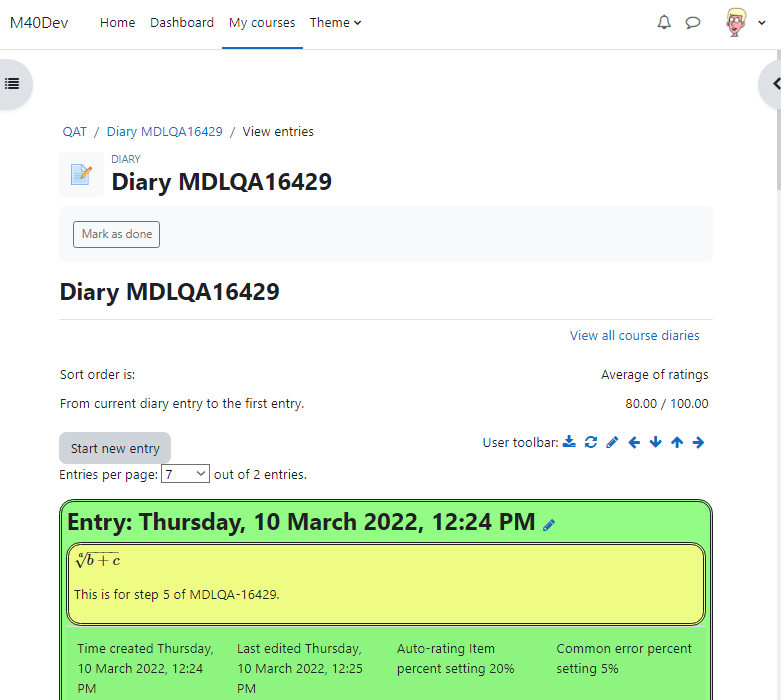This screenshot has height=700, width=781.
Task: Expand the Theme menu
Action: coord(335,22)
